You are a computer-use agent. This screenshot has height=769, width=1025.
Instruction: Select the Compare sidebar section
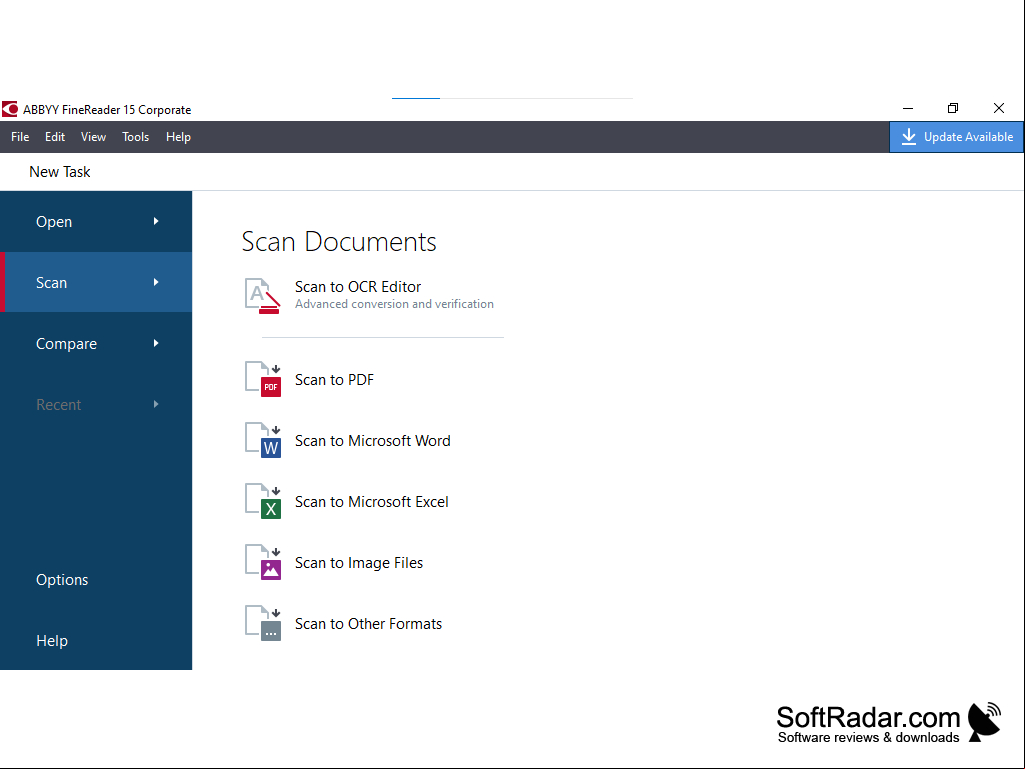pyautogui.click(x=96, y=343)
